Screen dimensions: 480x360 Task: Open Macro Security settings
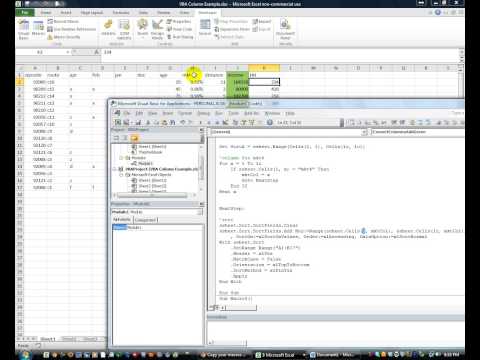pos(64,37)
